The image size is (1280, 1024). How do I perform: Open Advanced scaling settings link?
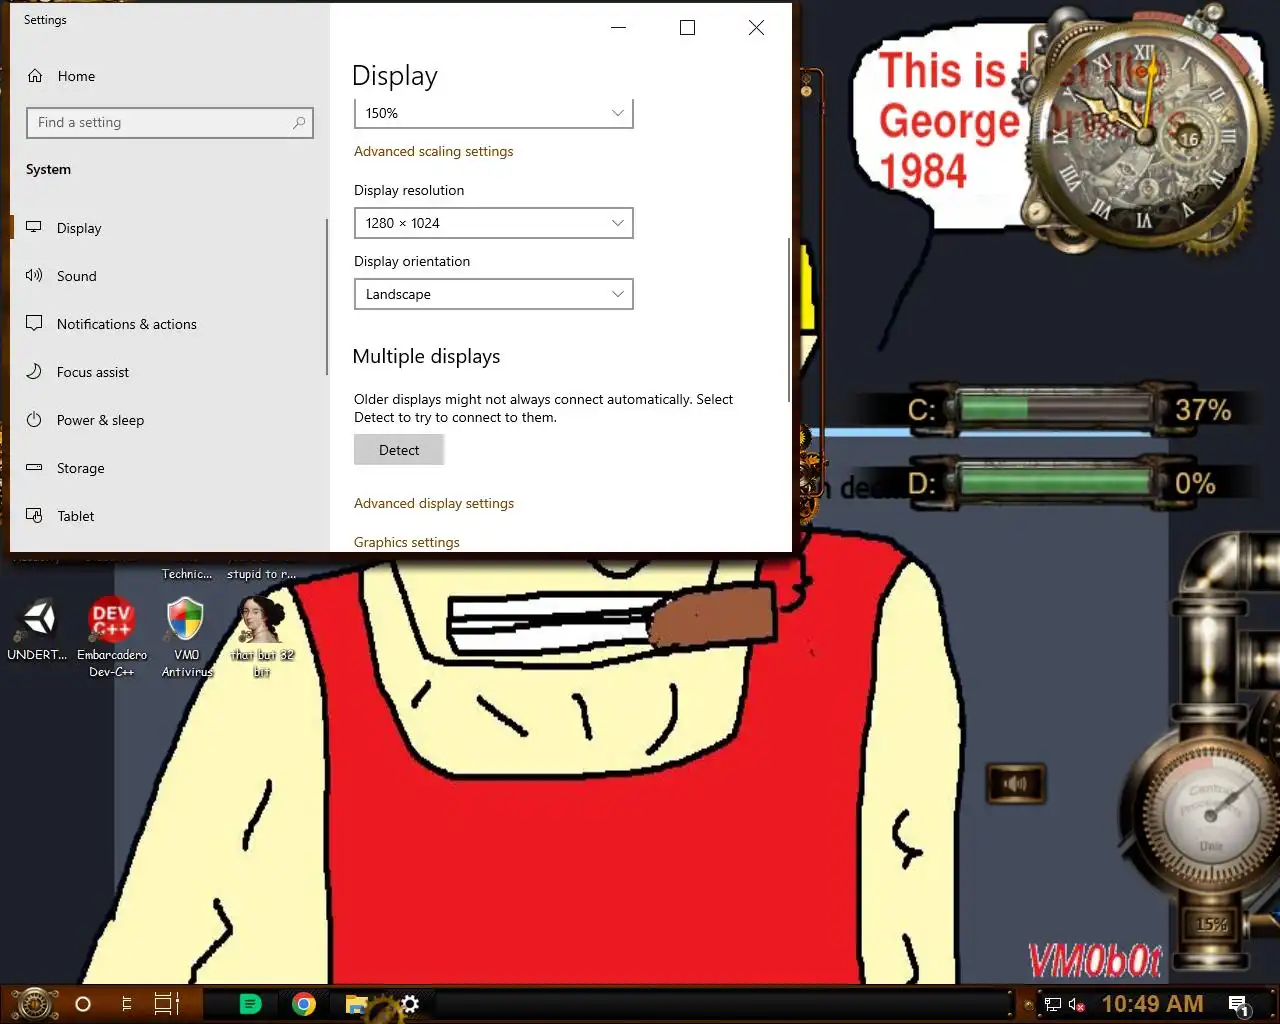click(433, 151)
